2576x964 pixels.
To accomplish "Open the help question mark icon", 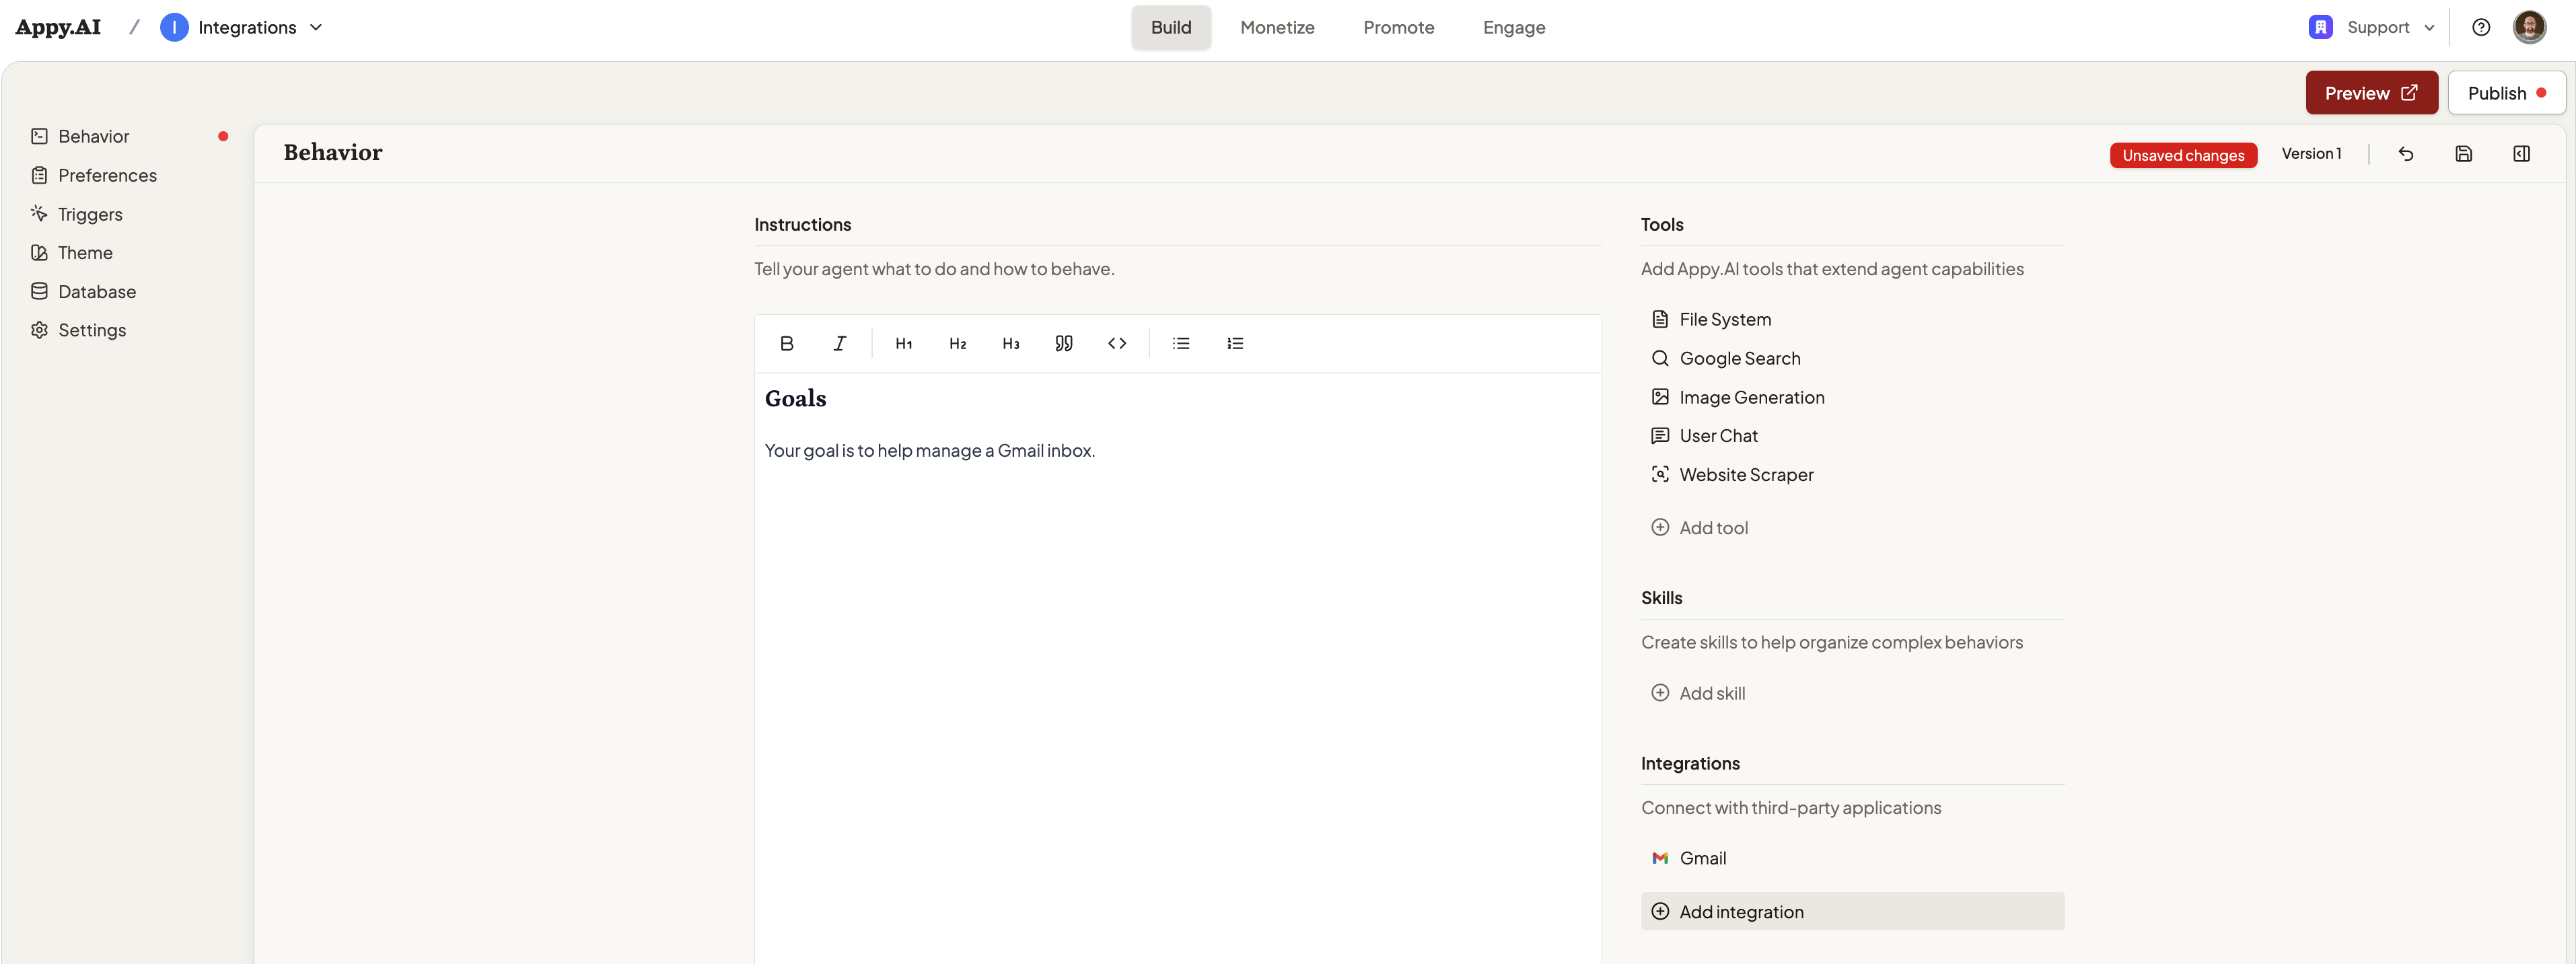I will (2481, 27).
